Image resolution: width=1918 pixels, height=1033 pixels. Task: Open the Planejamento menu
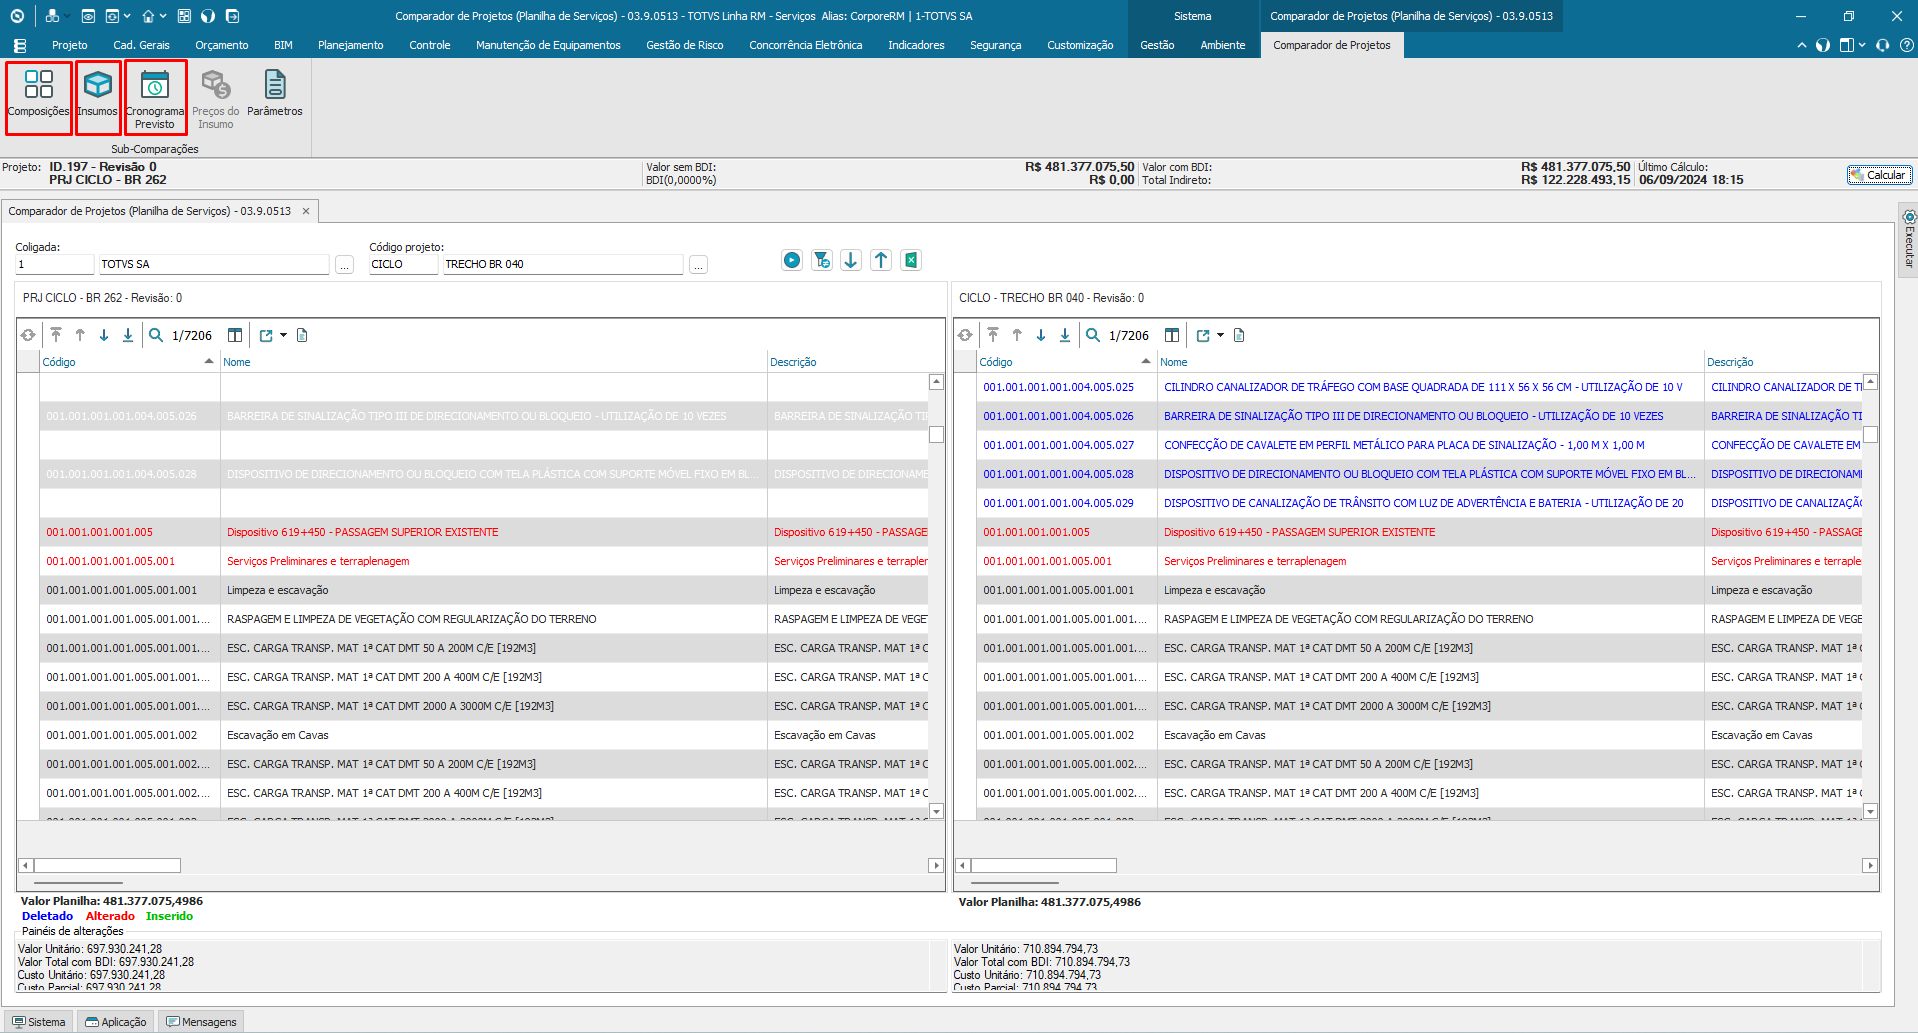(x=351, y=45)
